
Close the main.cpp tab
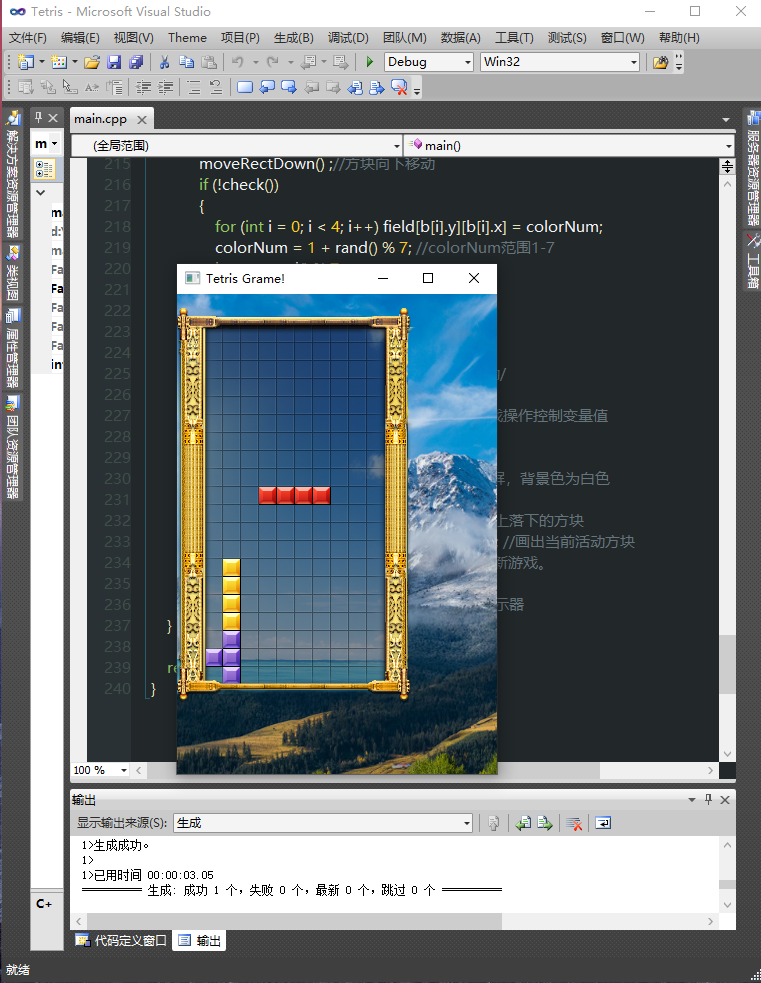[x=142, y=120]
